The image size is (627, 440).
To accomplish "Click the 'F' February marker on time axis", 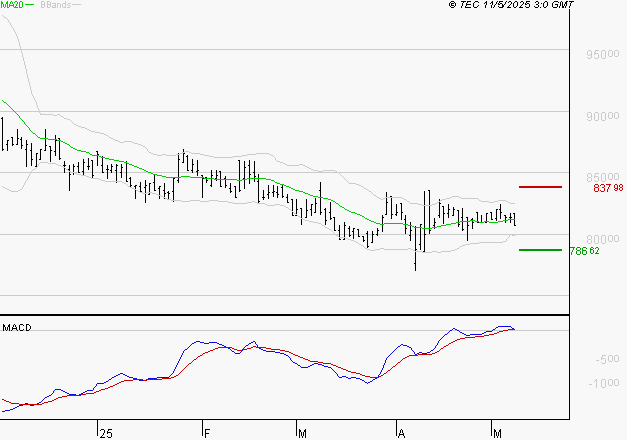I will tap(207, 431).
